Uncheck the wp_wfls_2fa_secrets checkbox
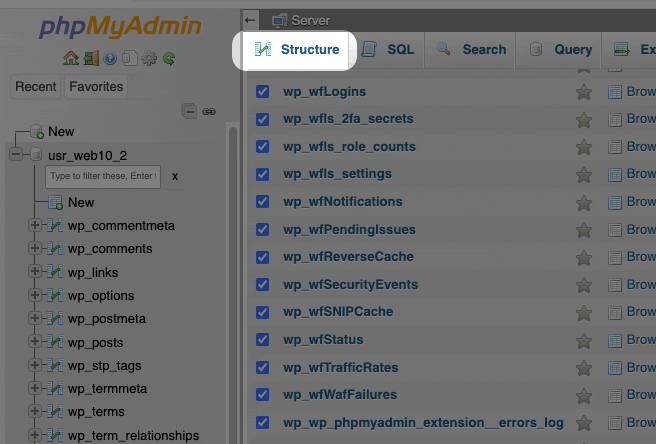 pyautogui.click(x=262, y=119)
